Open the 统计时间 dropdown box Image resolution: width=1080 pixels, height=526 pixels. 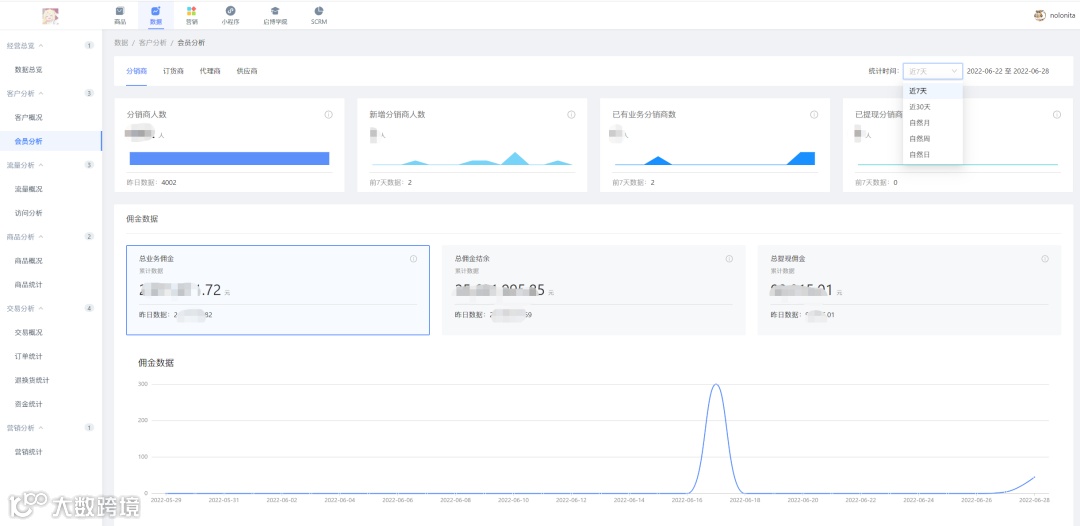(933, 71)
